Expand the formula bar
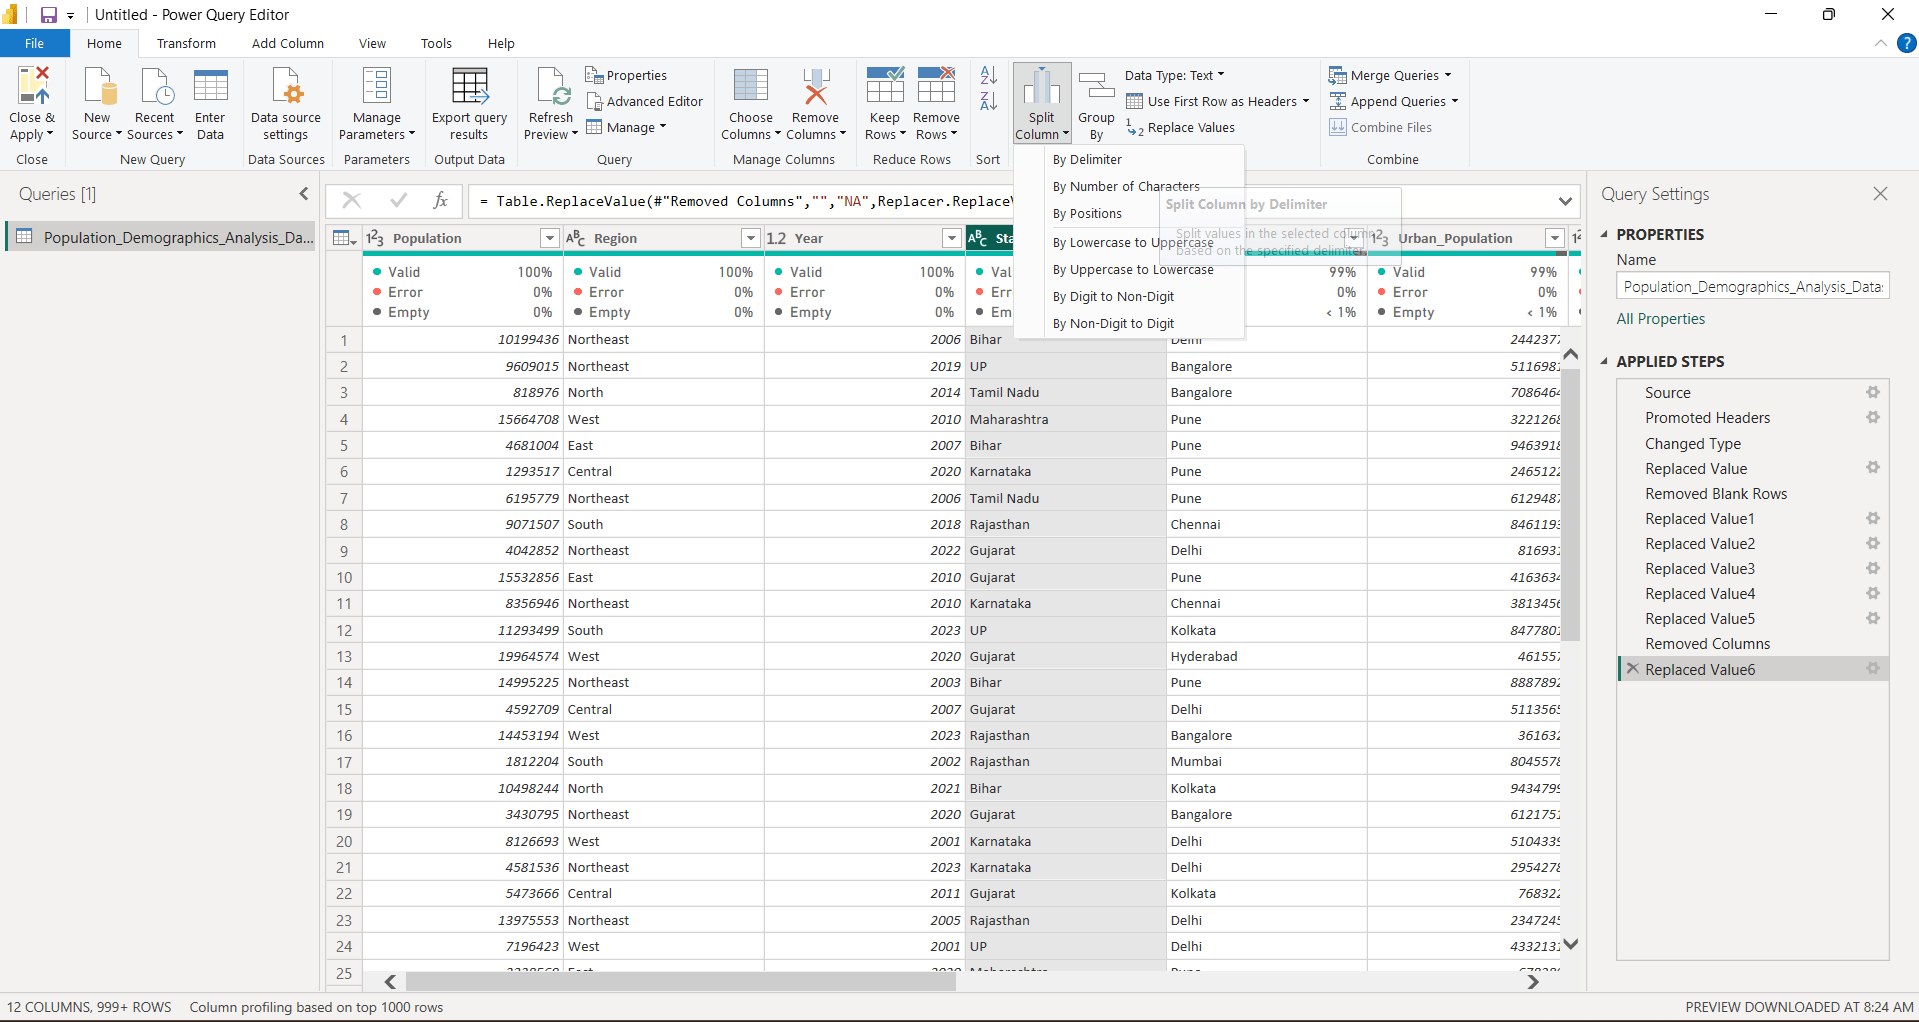Viewport: 1919px width, 1022px height. click(x=1565, y=201)
